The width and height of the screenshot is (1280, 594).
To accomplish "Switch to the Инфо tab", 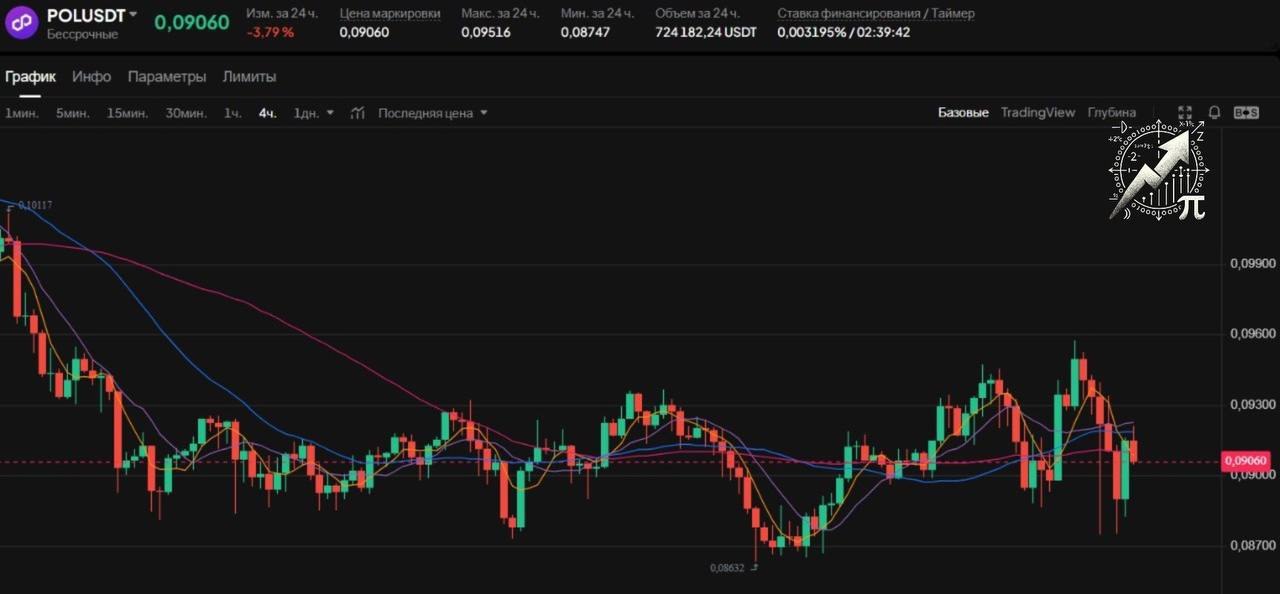I will [x=91, y=77].
